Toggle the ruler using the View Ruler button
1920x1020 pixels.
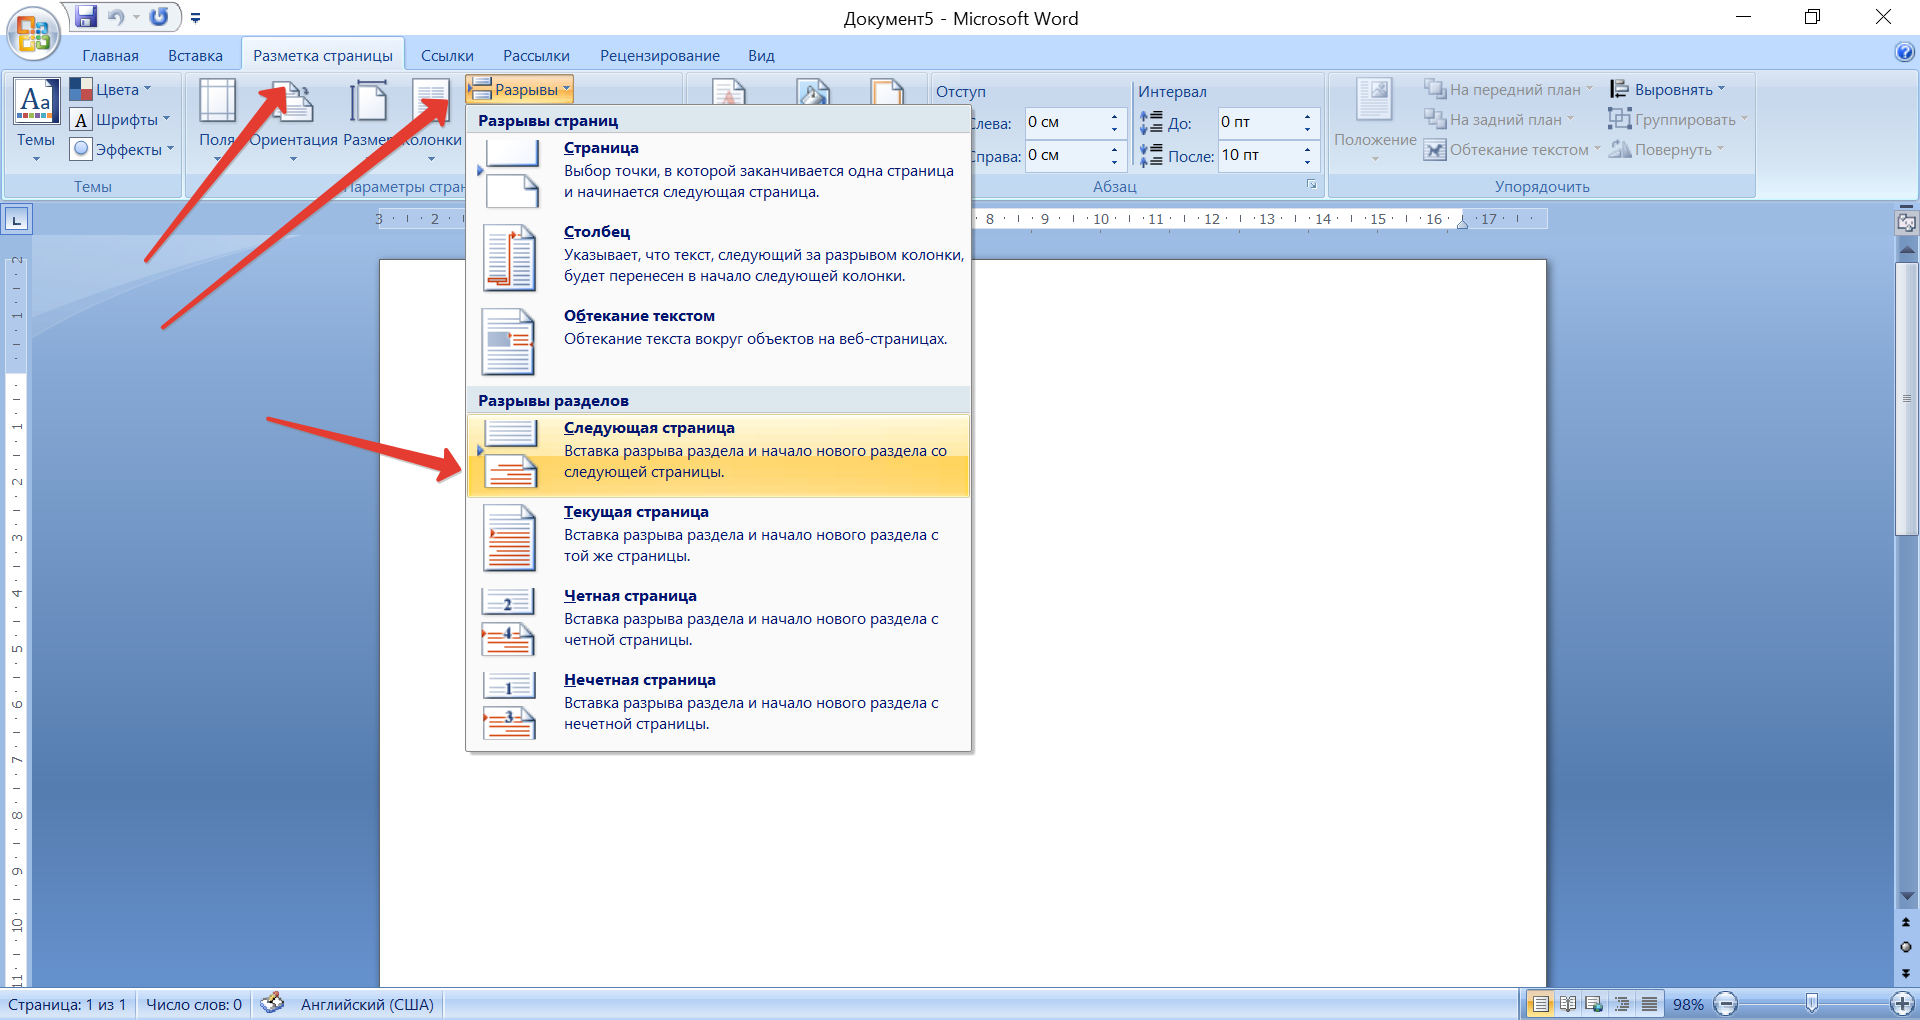click(1906, 223)
